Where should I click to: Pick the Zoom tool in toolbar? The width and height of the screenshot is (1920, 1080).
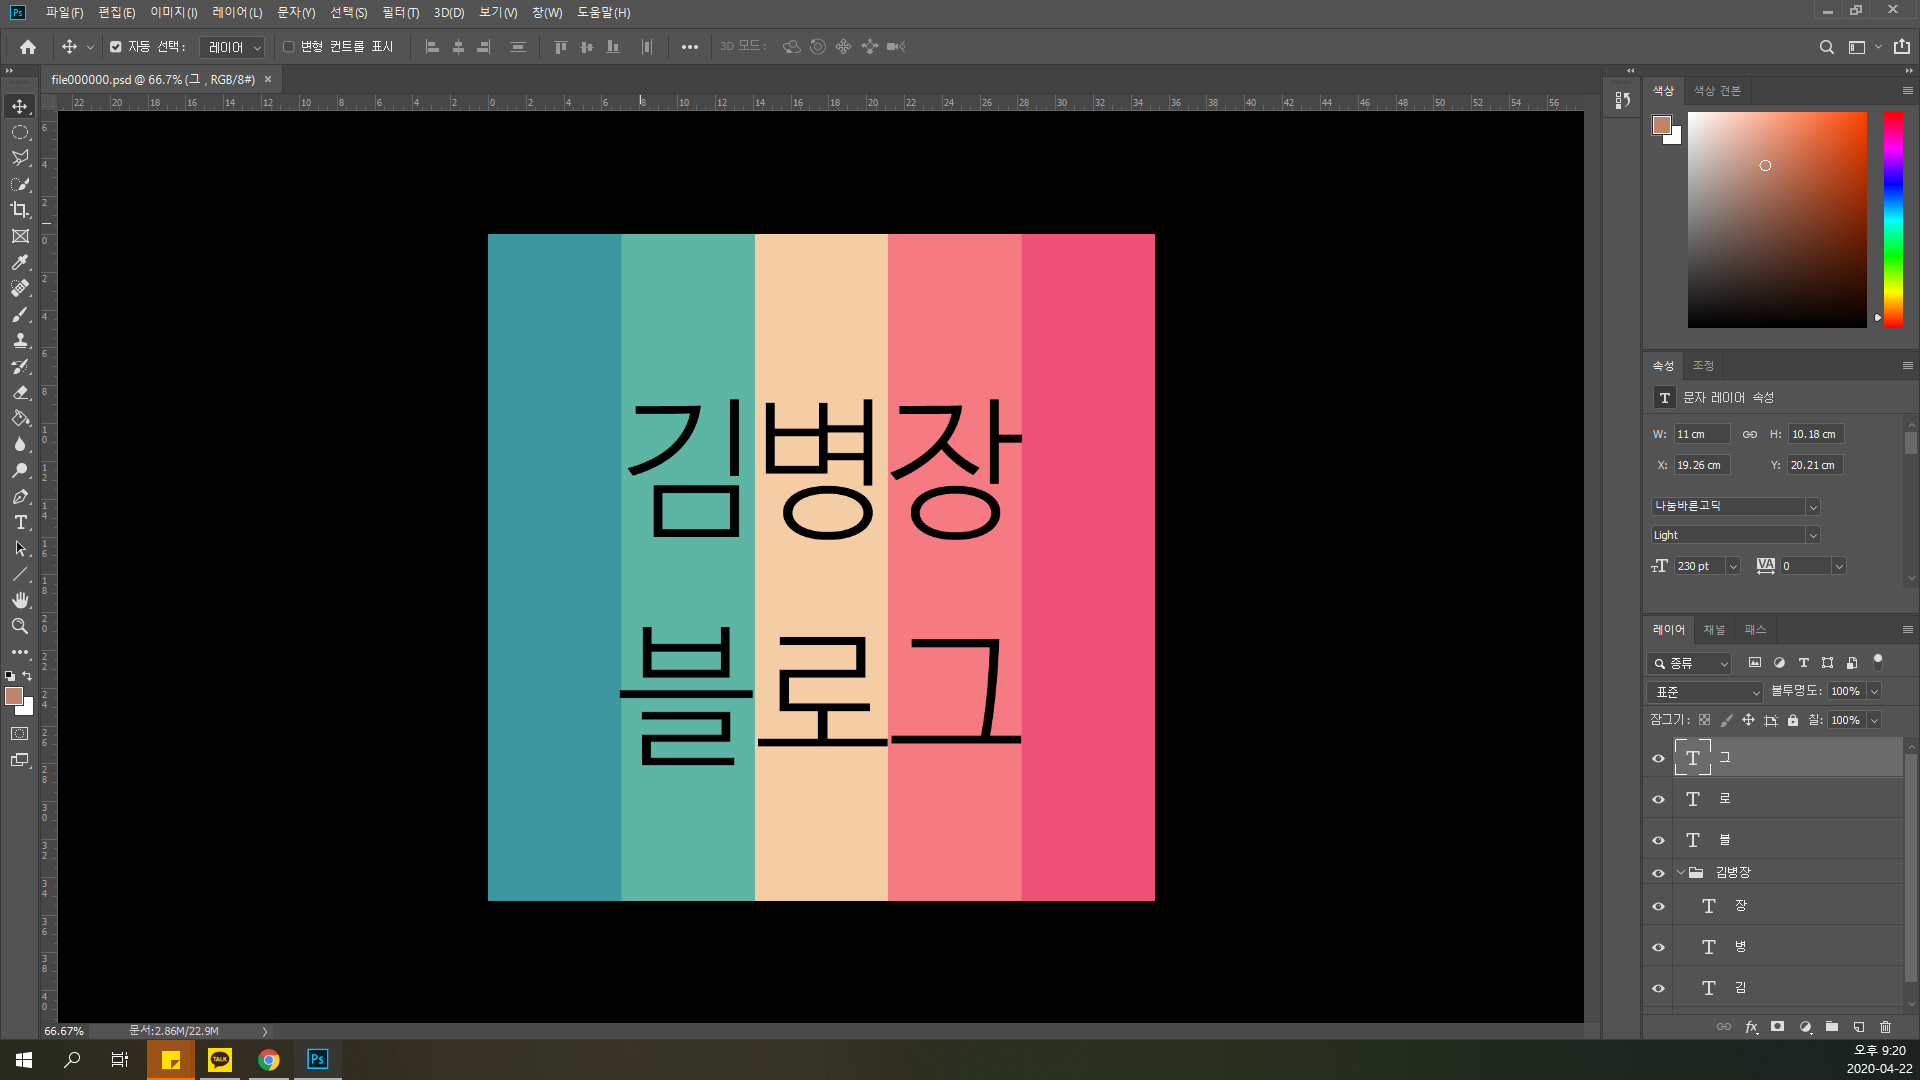[20, 626]
